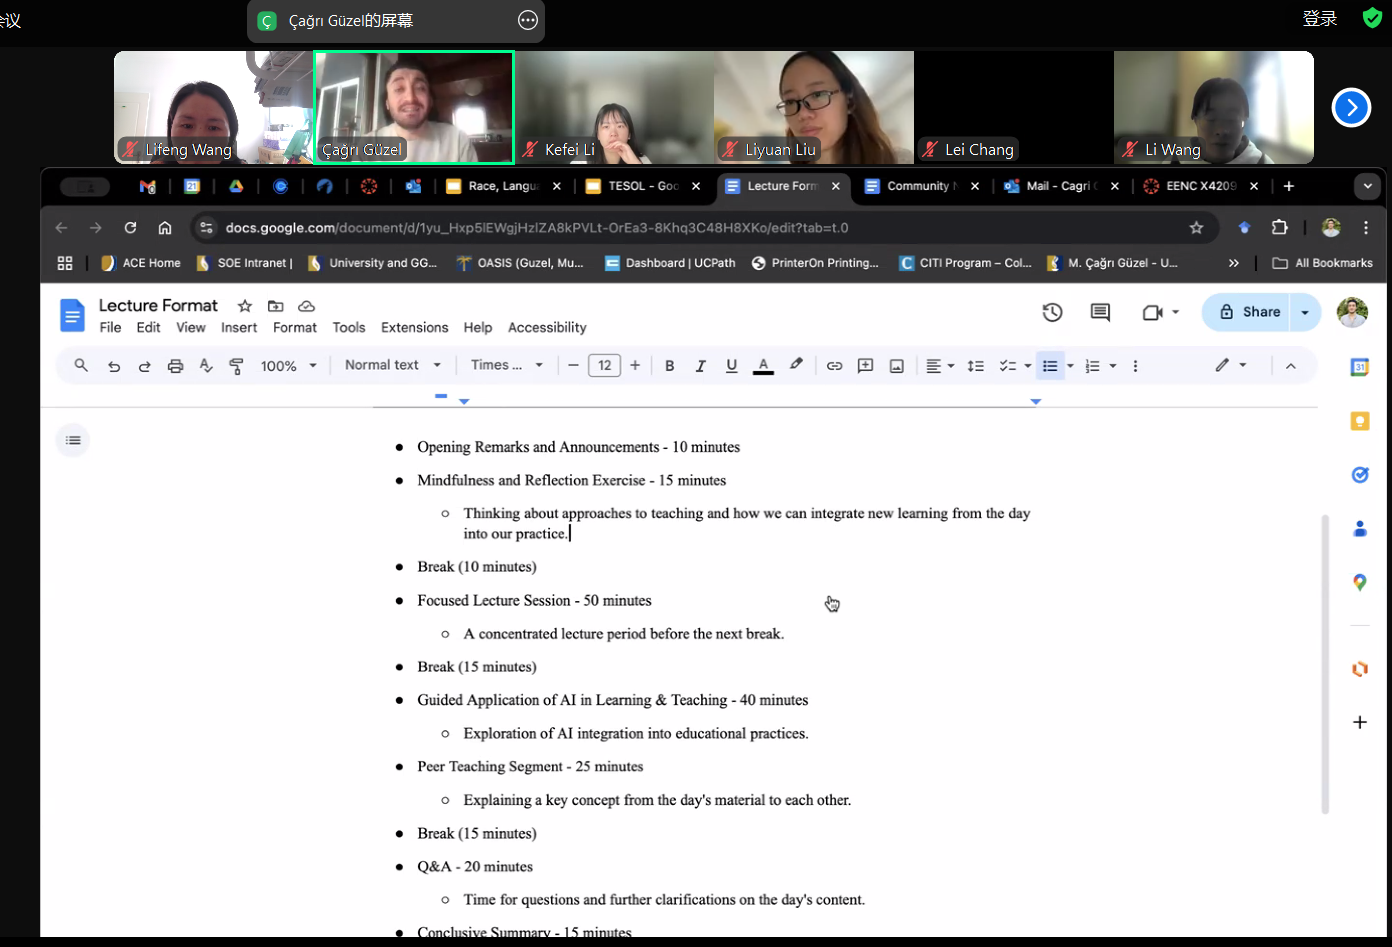Open the comments panel icon
The width and height of the screenshot is (1392, 947).
pyautogui.click(x=1100, y=312)
